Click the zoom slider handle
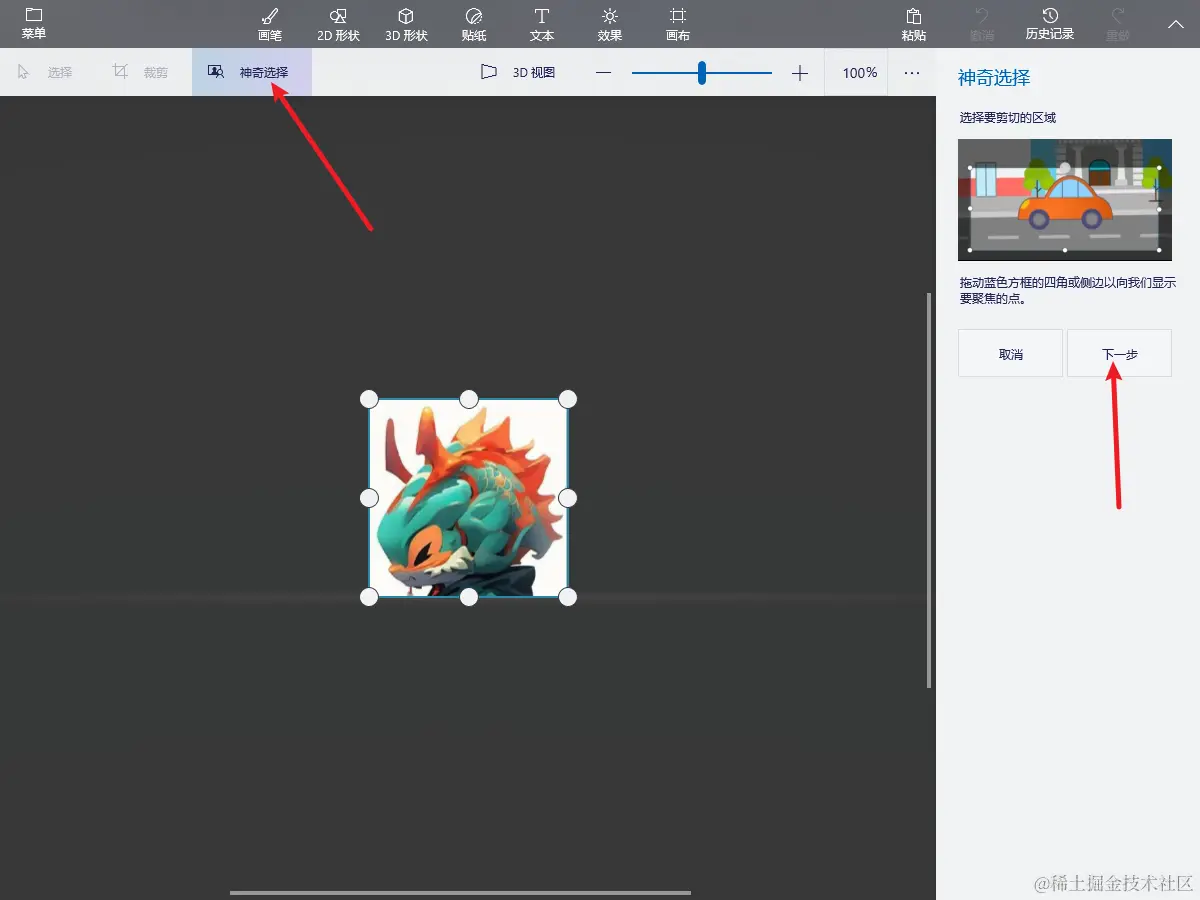This screenshot has width=1200, height=900. click(702, 73)
